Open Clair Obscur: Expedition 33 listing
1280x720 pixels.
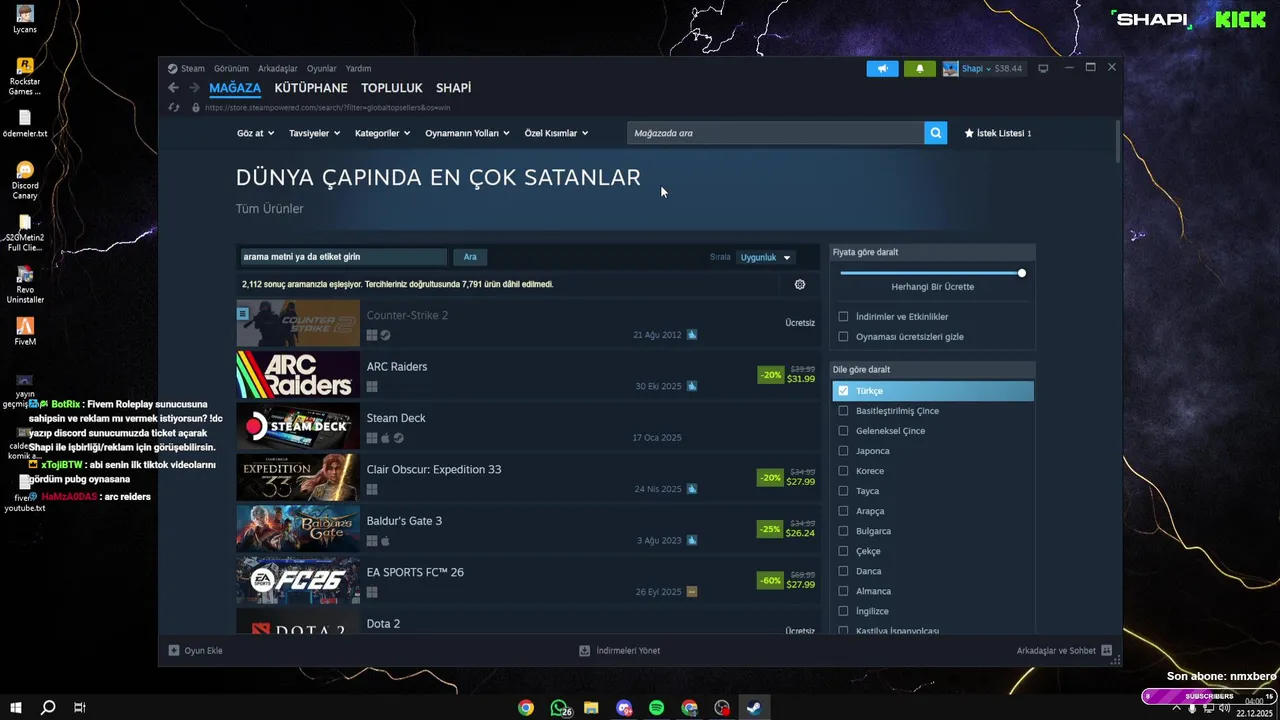[528, 478]
